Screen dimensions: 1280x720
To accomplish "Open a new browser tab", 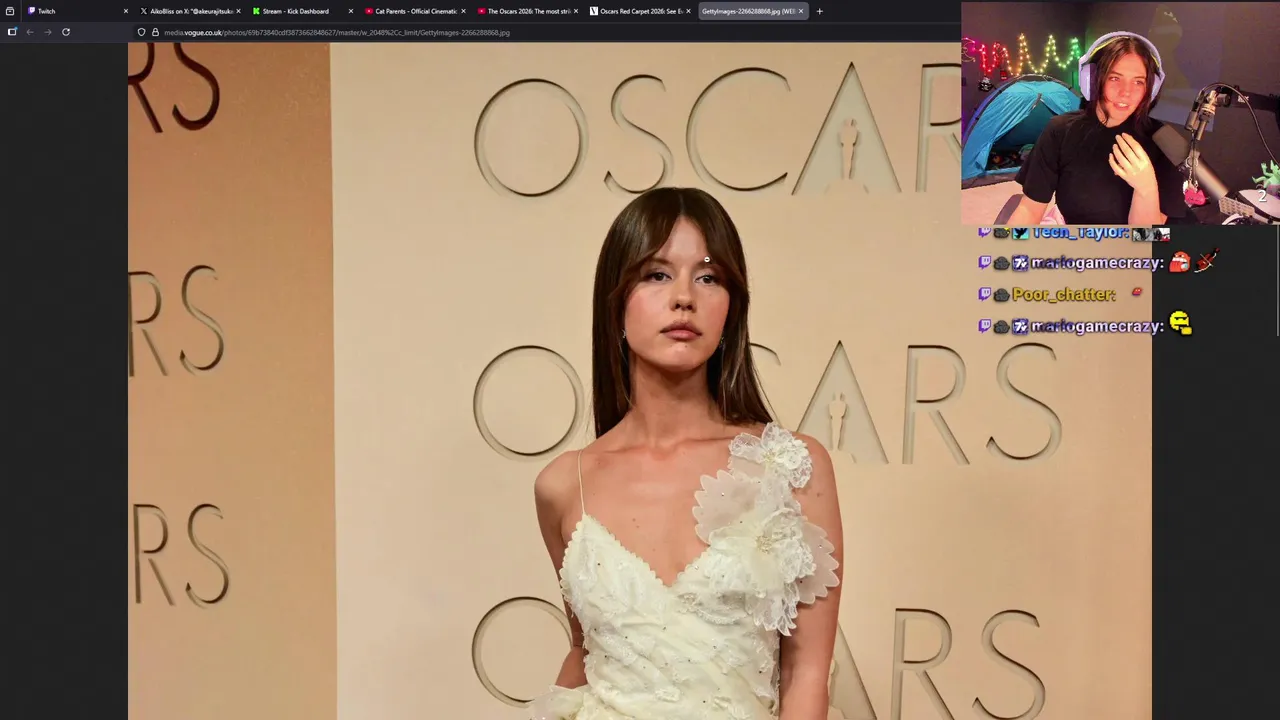I will pyautogui.click(x=820, y=11).
